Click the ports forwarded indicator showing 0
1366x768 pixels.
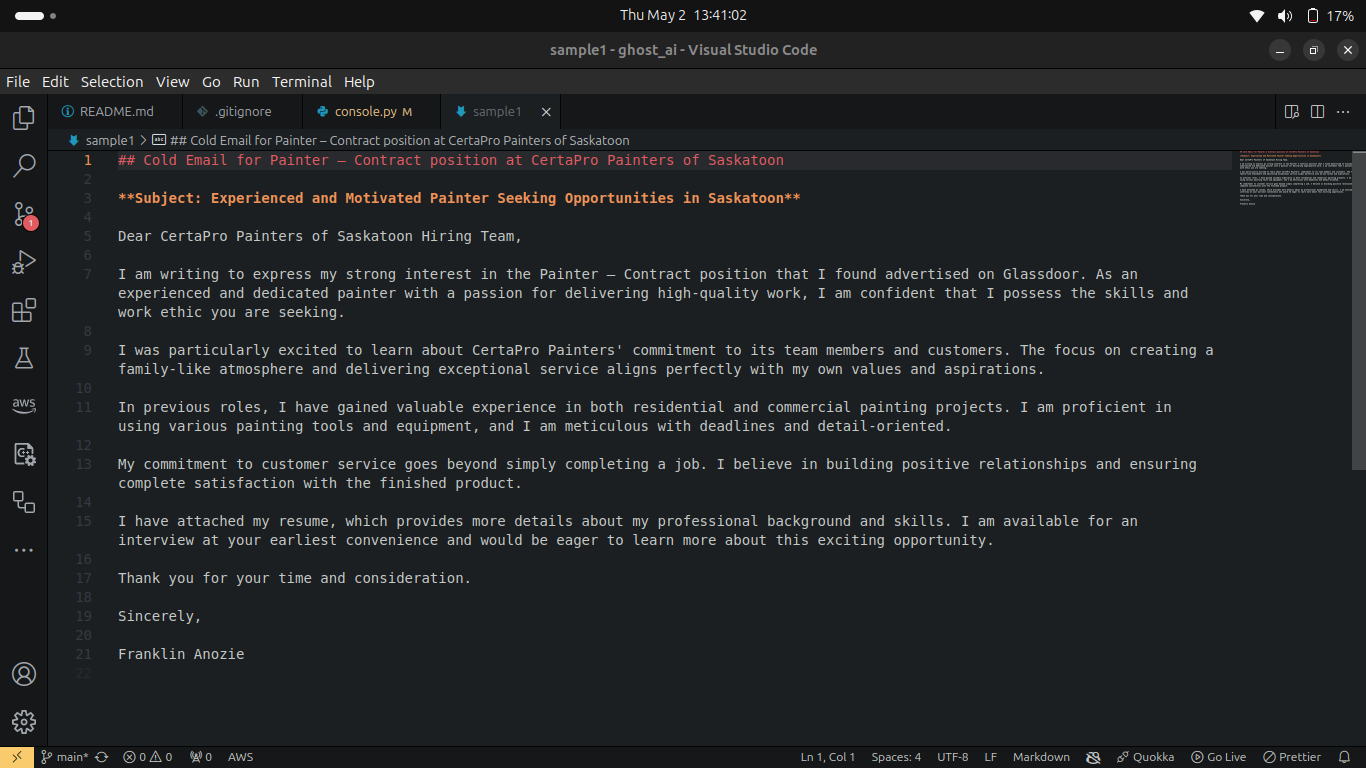201,757
